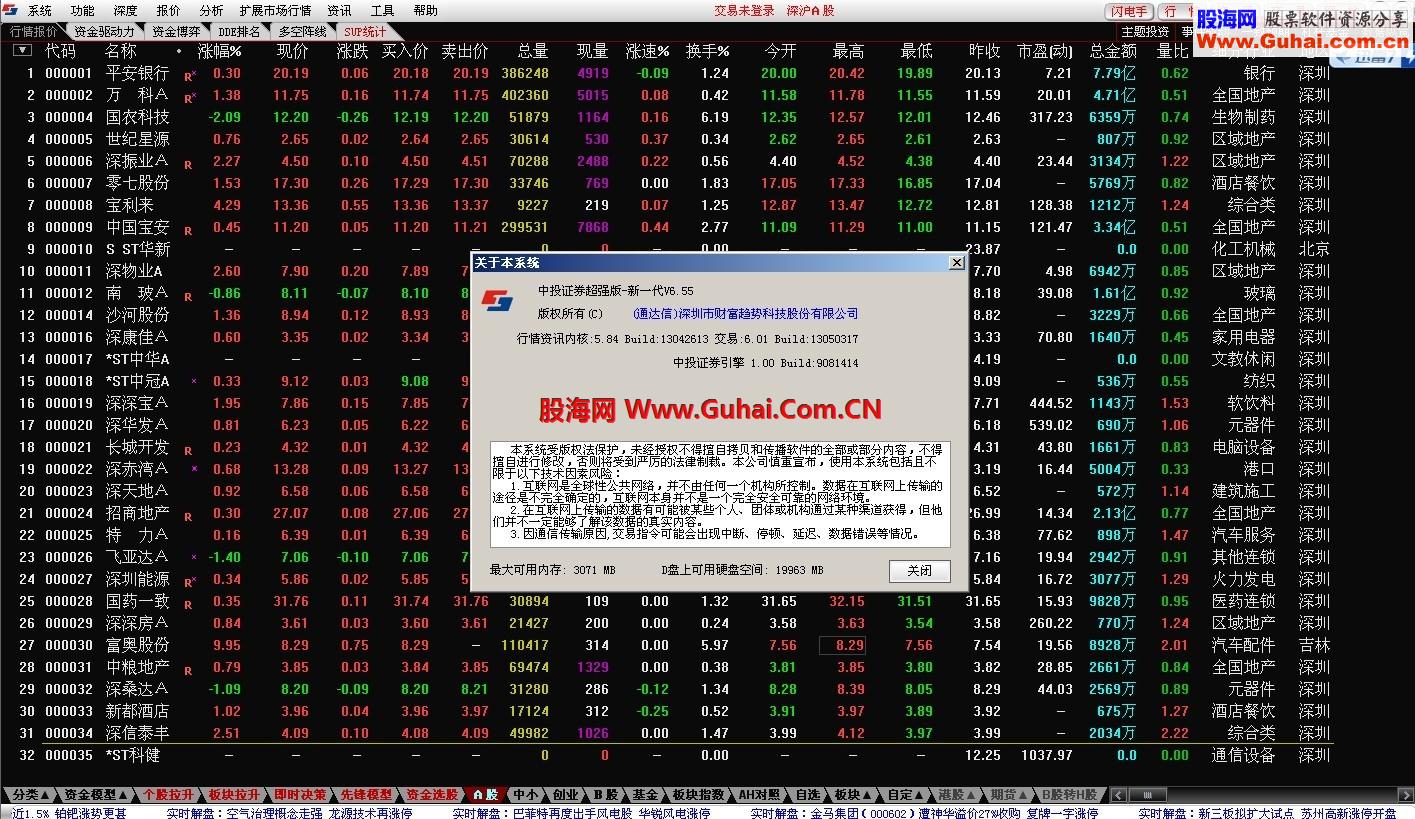The height and width of the screenshot is (819, 1415).
Task: Select the 即时决策 bottom tab
Action: [x=300, y=795]
